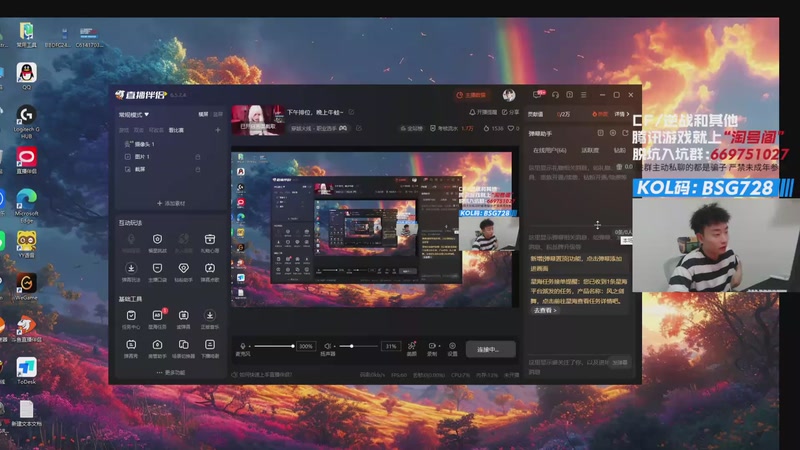Screen dimensions: 800x450
Task: Open the 弹幕秀 tool
Action: pos(131,348)
